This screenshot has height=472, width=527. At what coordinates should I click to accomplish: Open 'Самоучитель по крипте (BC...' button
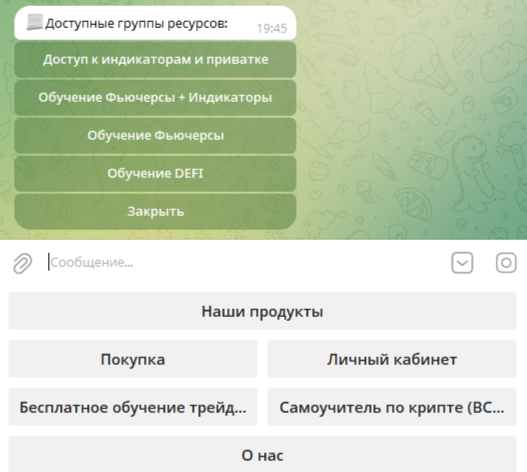tap(392, 407)
